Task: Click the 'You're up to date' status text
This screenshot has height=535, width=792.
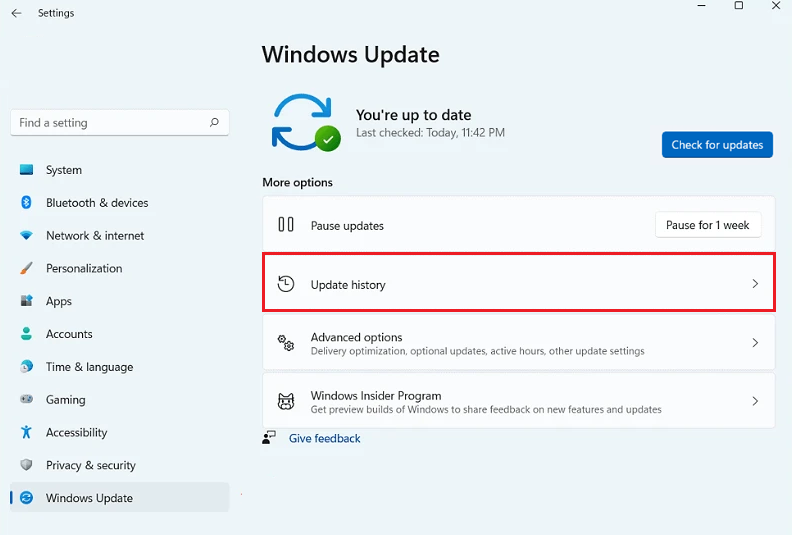Action: [x=413, y=115]
